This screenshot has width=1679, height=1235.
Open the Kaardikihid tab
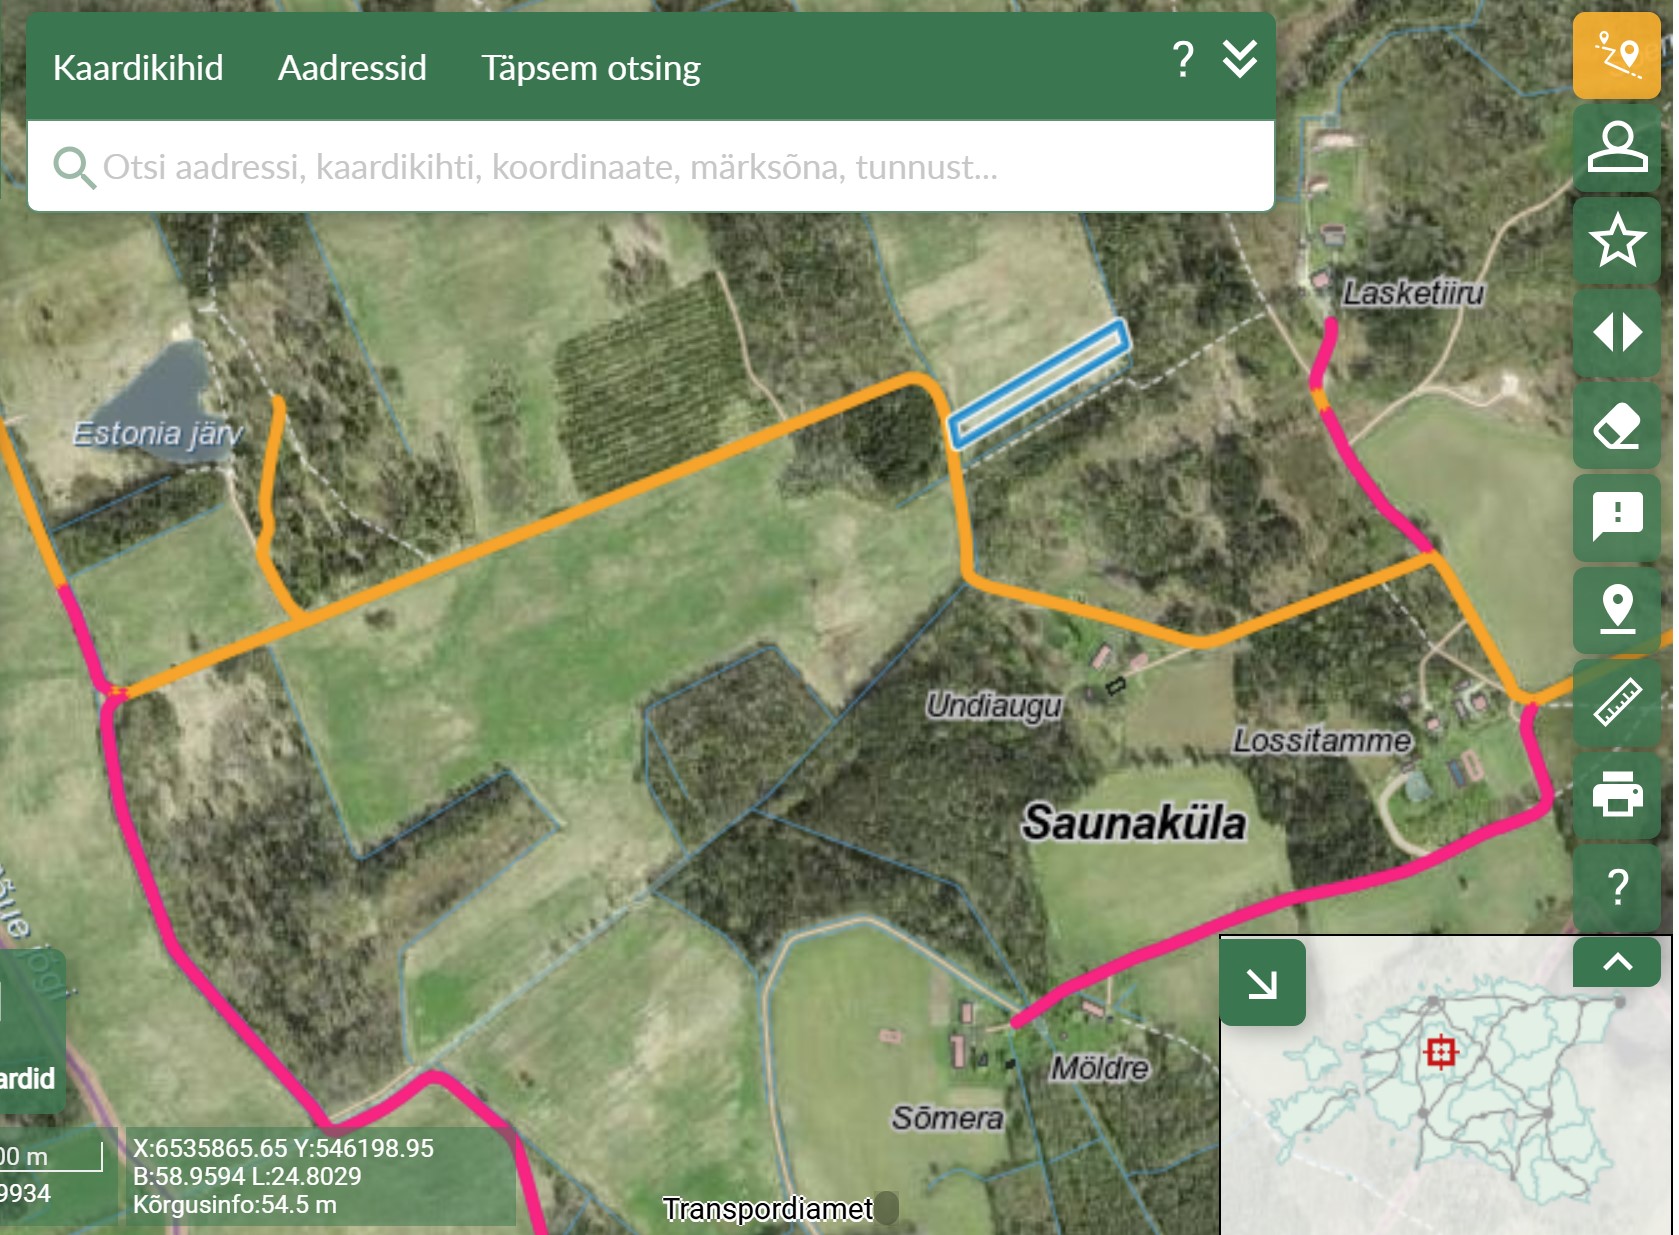click(x=138, y=68)
